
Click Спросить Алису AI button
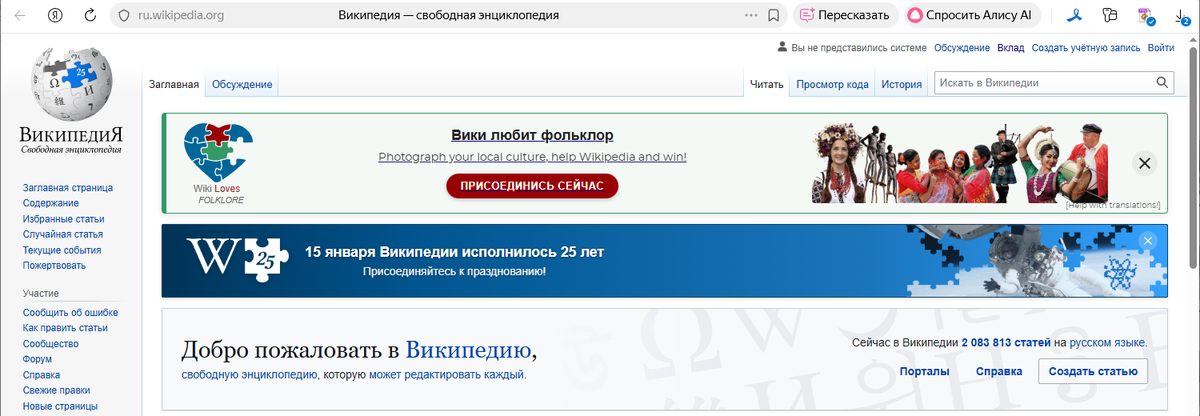(x=972, y=15)
